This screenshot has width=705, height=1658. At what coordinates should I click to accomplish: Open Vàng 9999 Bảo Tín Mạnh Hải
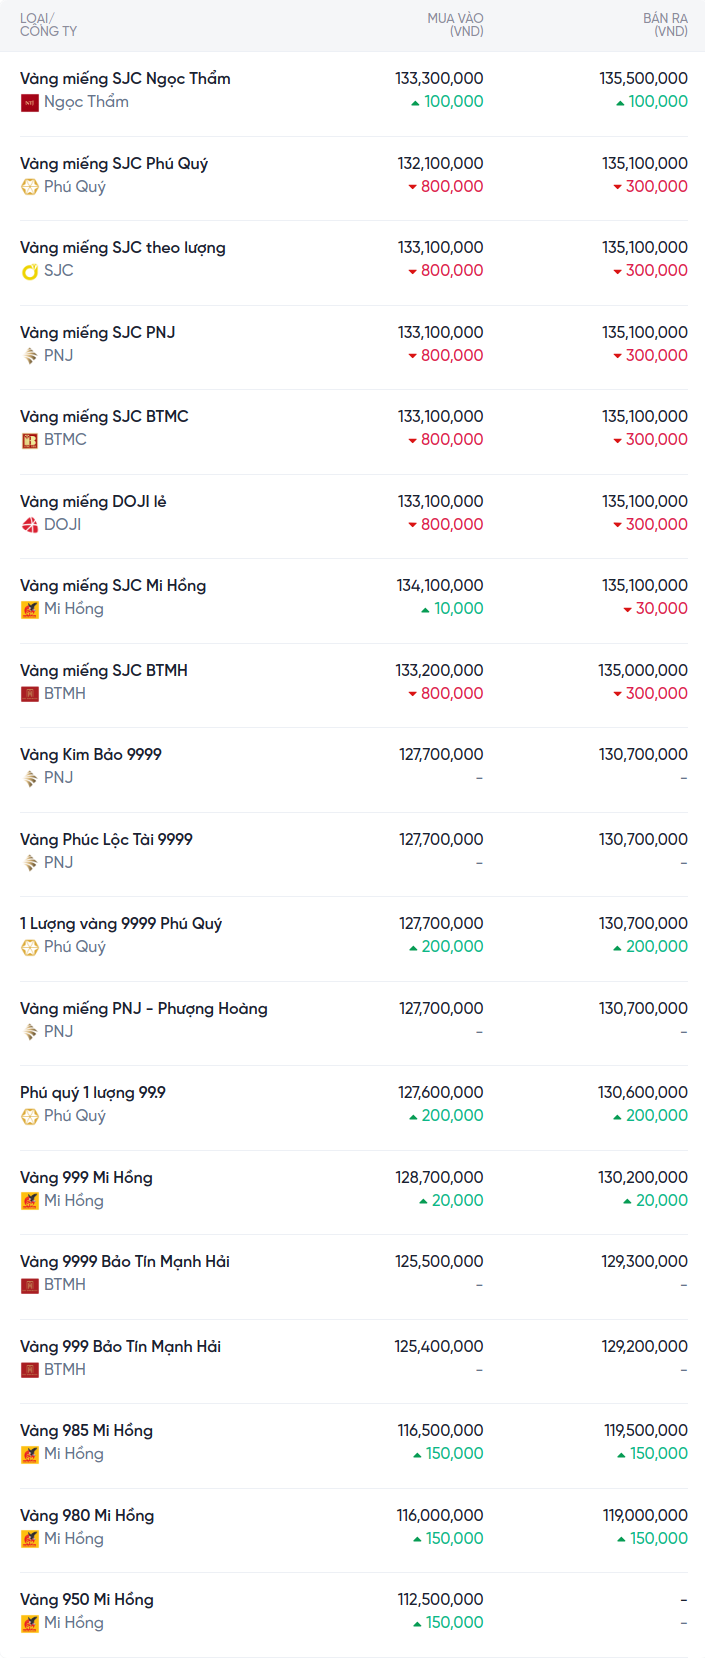point(125,1262)
